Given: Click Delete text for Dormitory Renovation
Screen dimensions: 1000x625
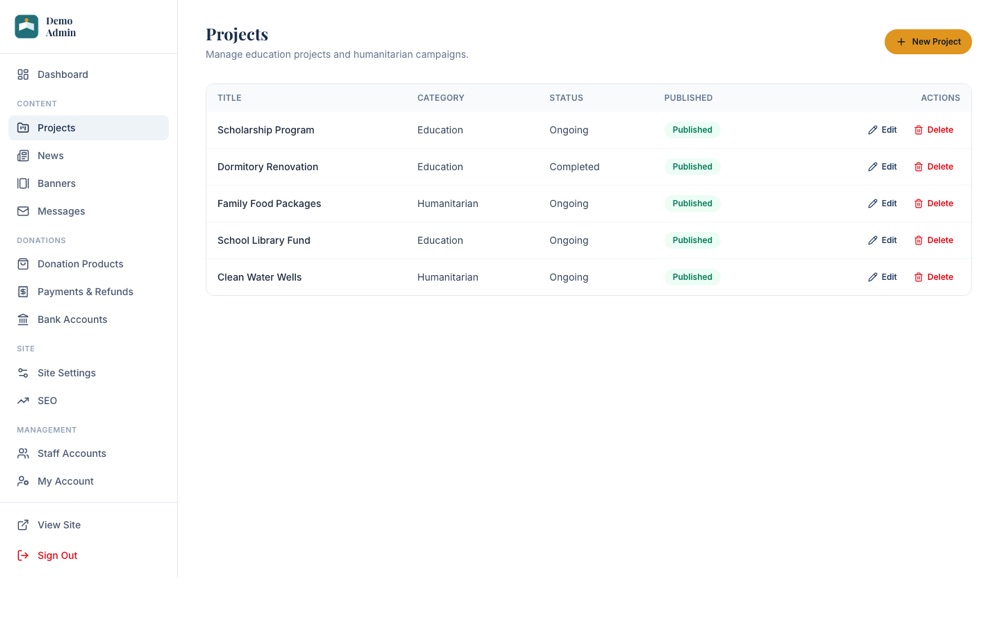Looking at the screenshot, I should pyautogui.click(x=940, y=167).
